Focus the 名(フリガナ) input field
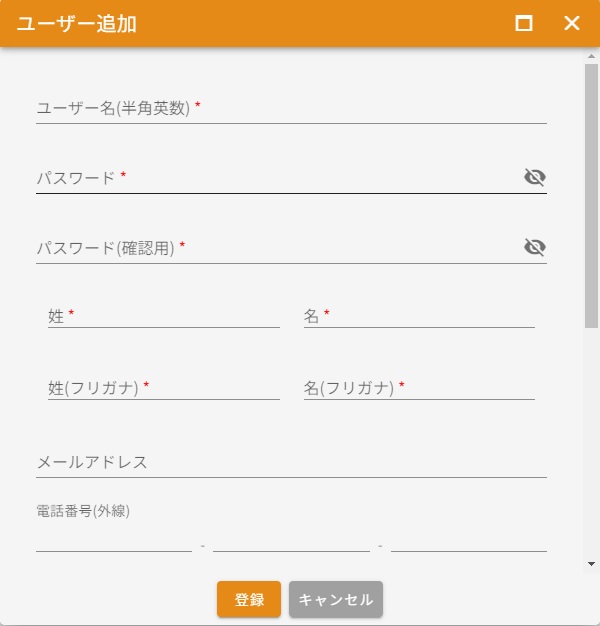 tap(419, 388)
